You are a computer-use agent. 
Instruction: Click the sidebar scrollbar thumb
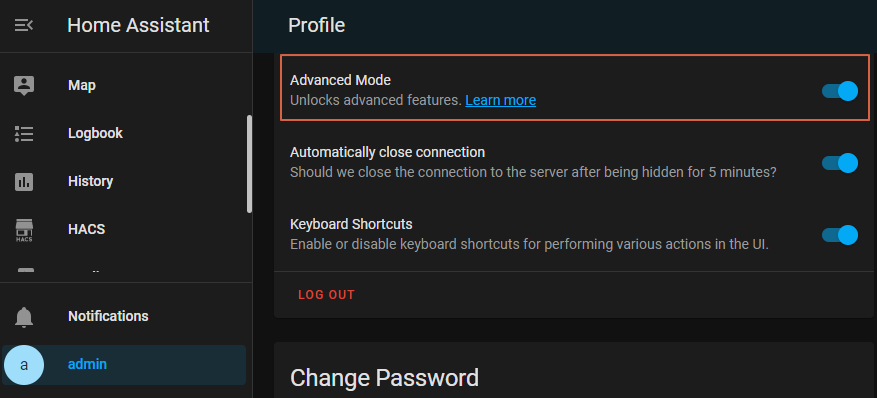(x=249, y=164)
